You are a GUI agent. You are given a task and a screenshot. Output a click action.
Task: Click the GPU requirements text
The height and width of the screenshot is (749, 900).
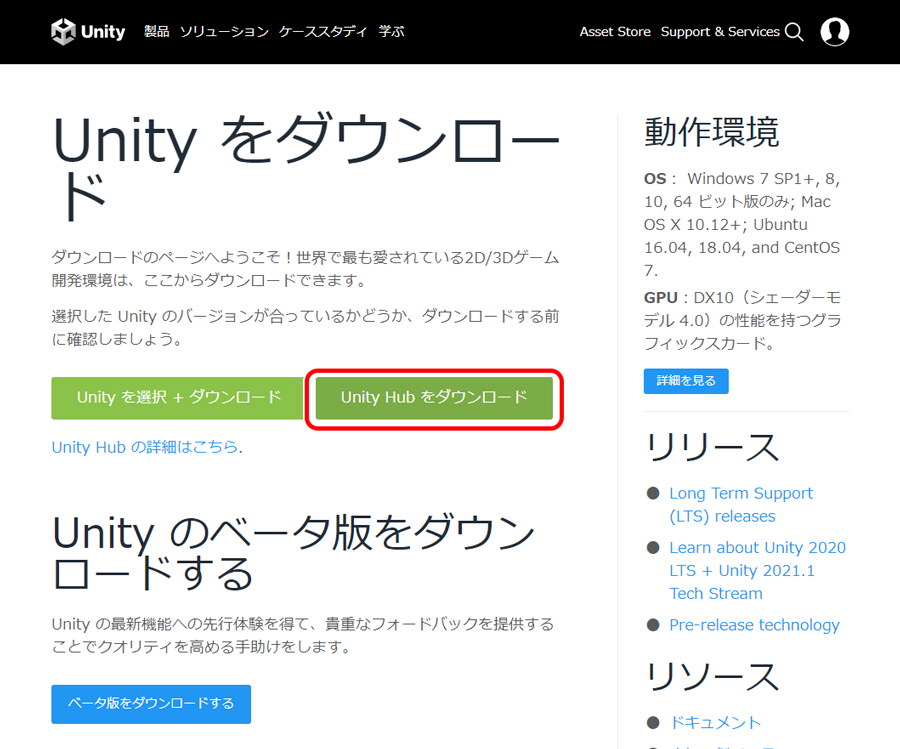click(742, 320)
